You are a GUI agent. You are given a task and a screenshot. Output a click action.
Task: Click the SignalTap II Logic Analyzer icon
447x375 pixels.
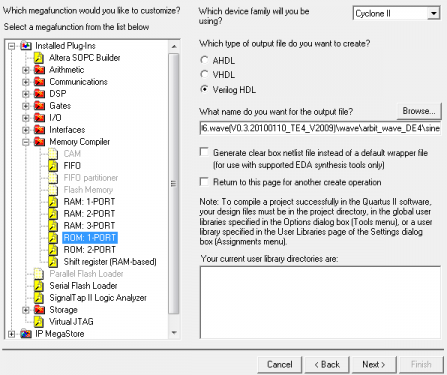39,298
